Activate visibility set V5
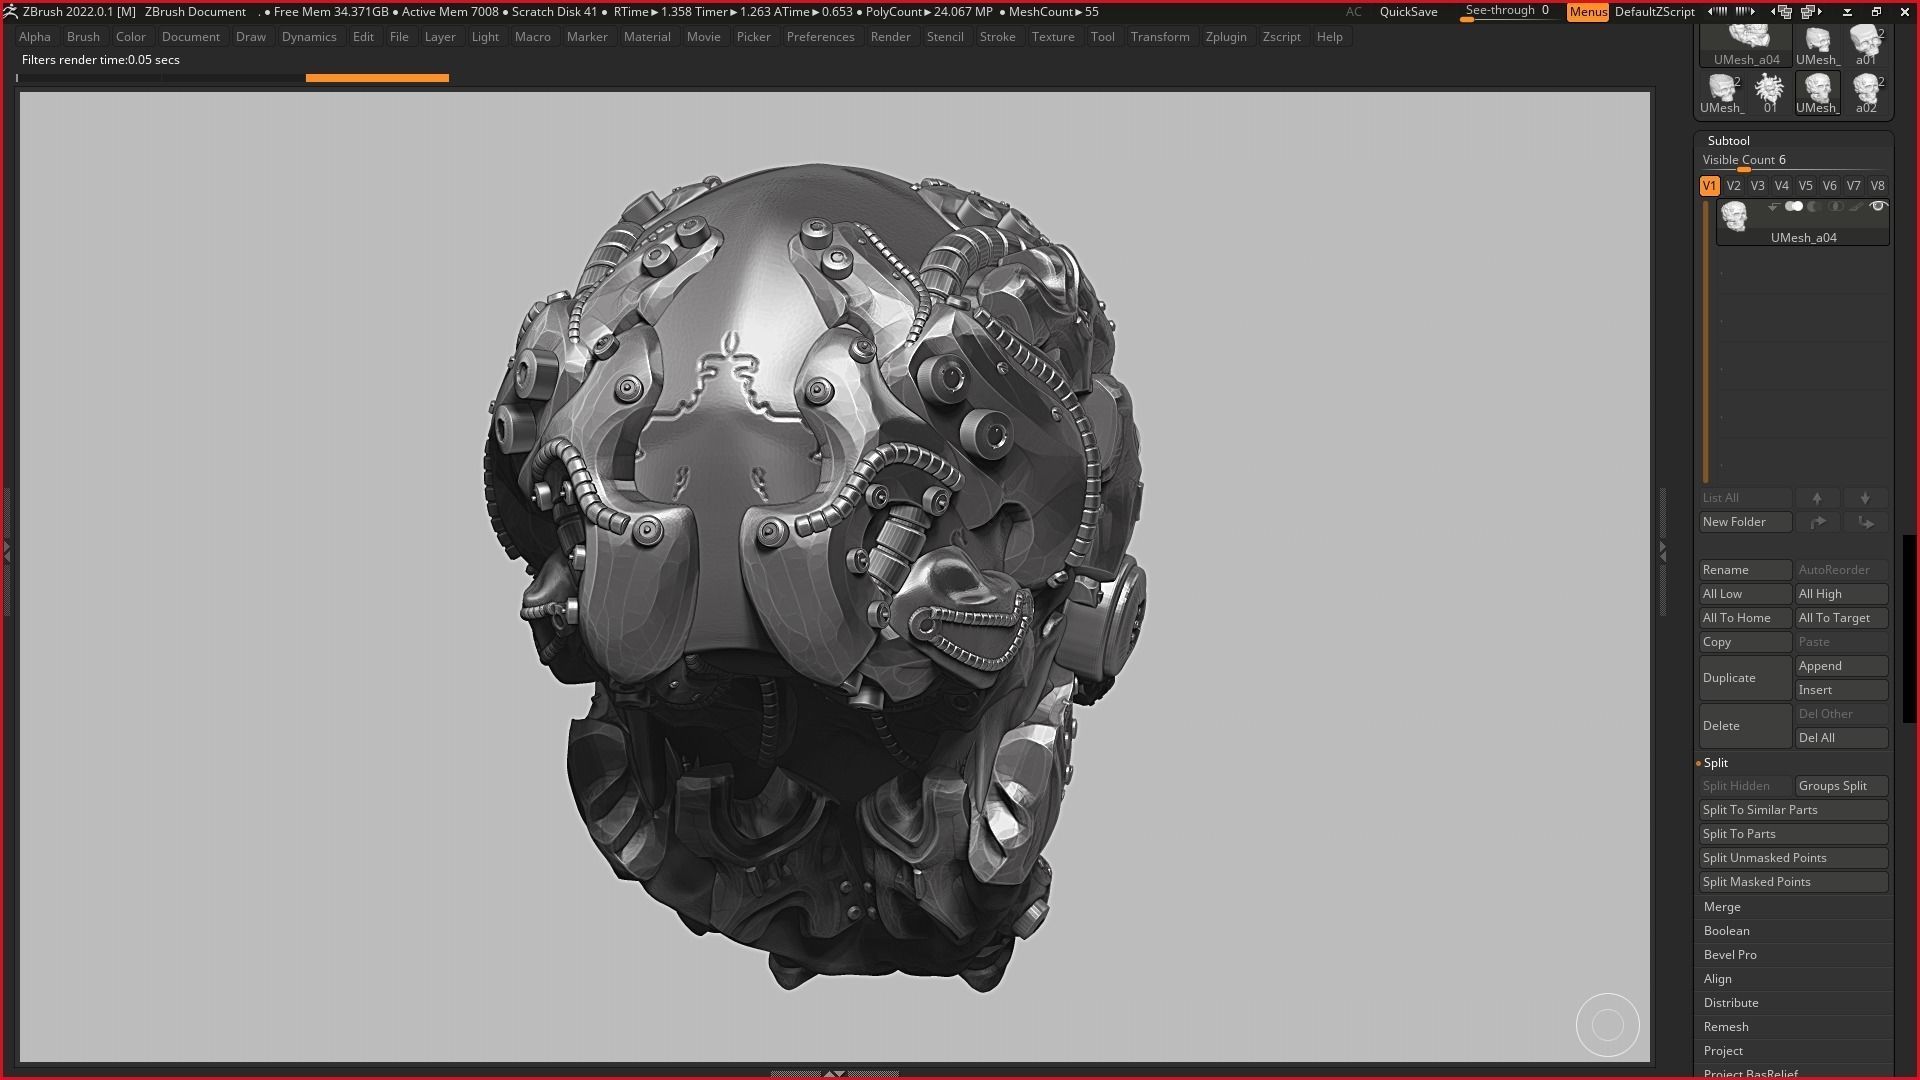This screenshot has height=1080, width=1920. point(1805,186)
